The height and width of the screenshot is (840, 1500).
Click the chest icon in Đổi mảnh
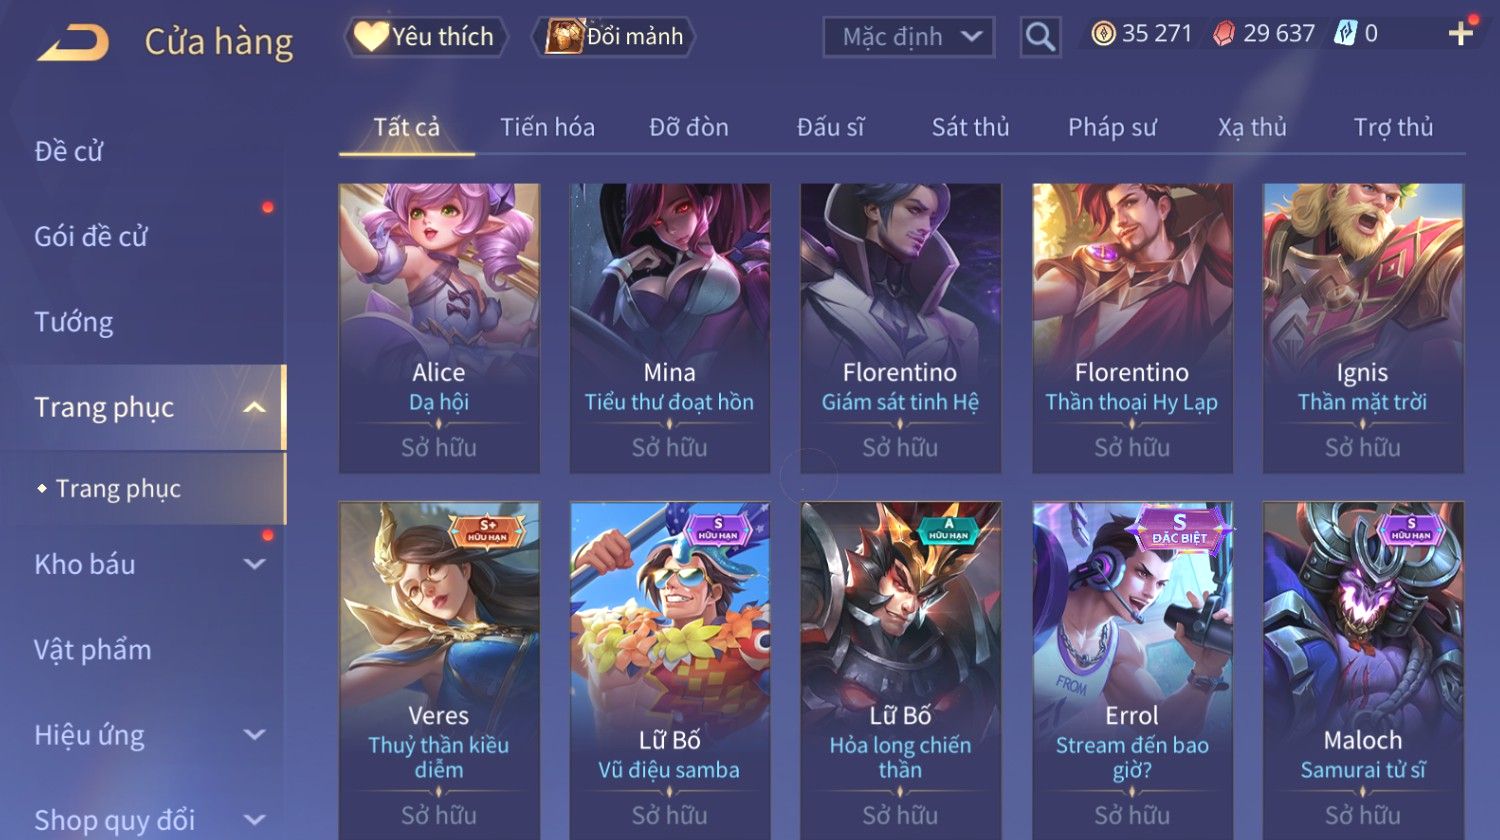pyautogui.click(x=564, y=36)
